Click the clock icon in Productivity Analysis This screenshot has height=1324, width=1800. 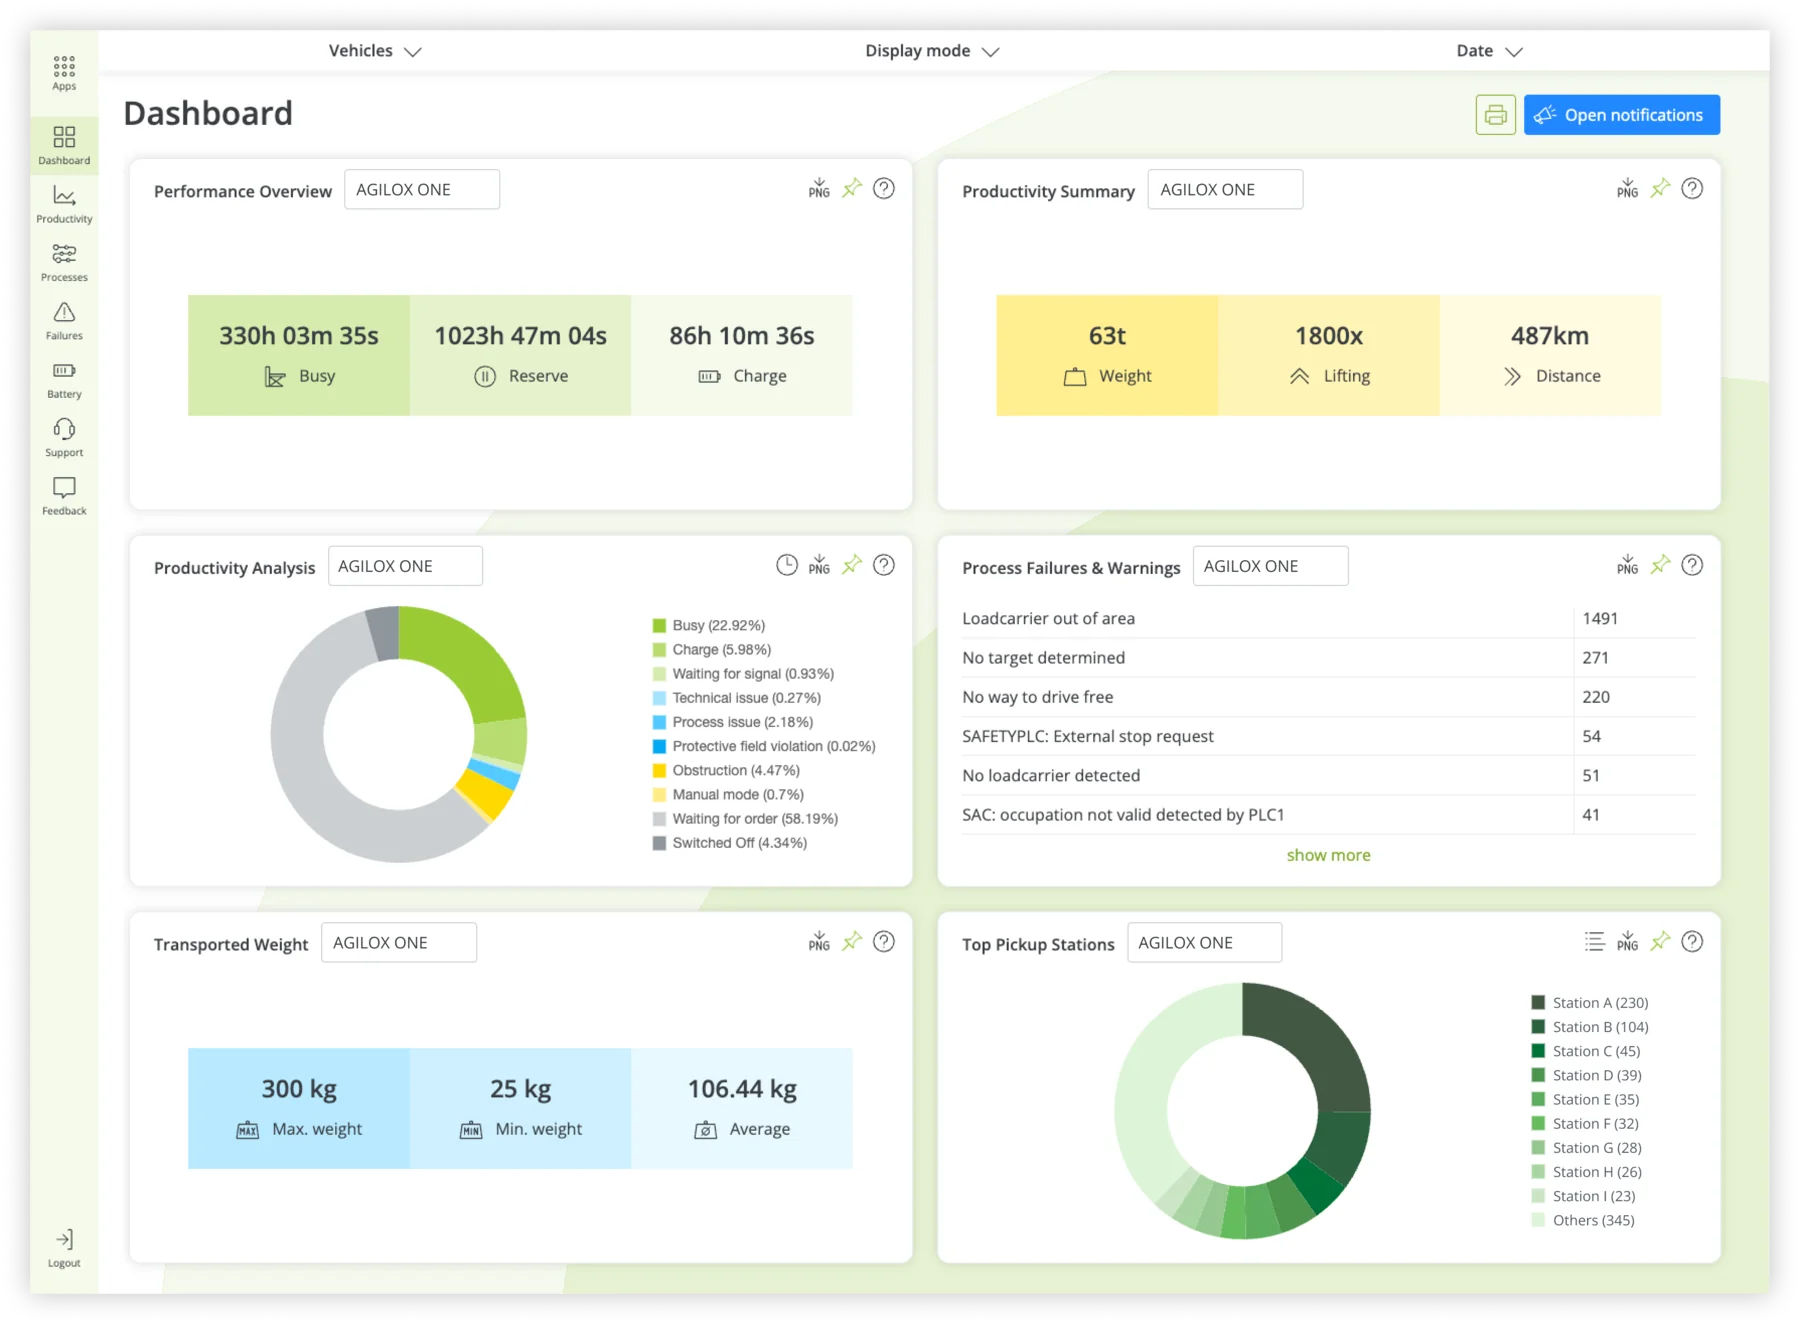(x=787, y=565)
